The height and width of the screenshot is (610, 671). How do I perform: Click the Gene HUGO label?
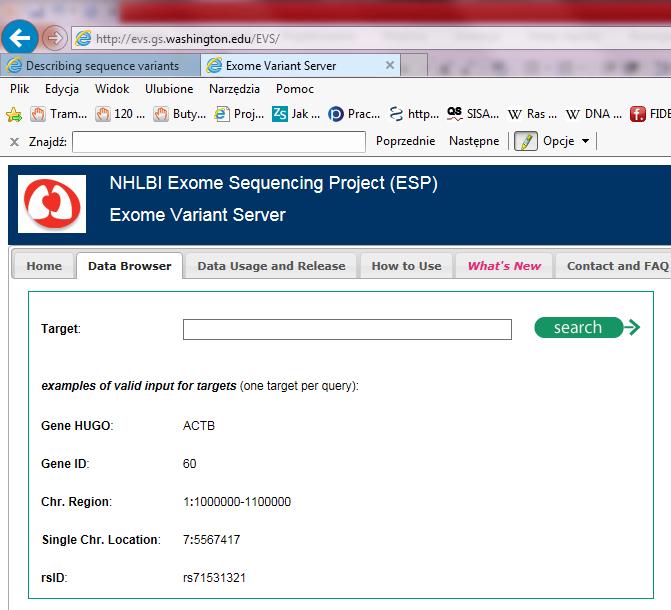click(77, 426)
